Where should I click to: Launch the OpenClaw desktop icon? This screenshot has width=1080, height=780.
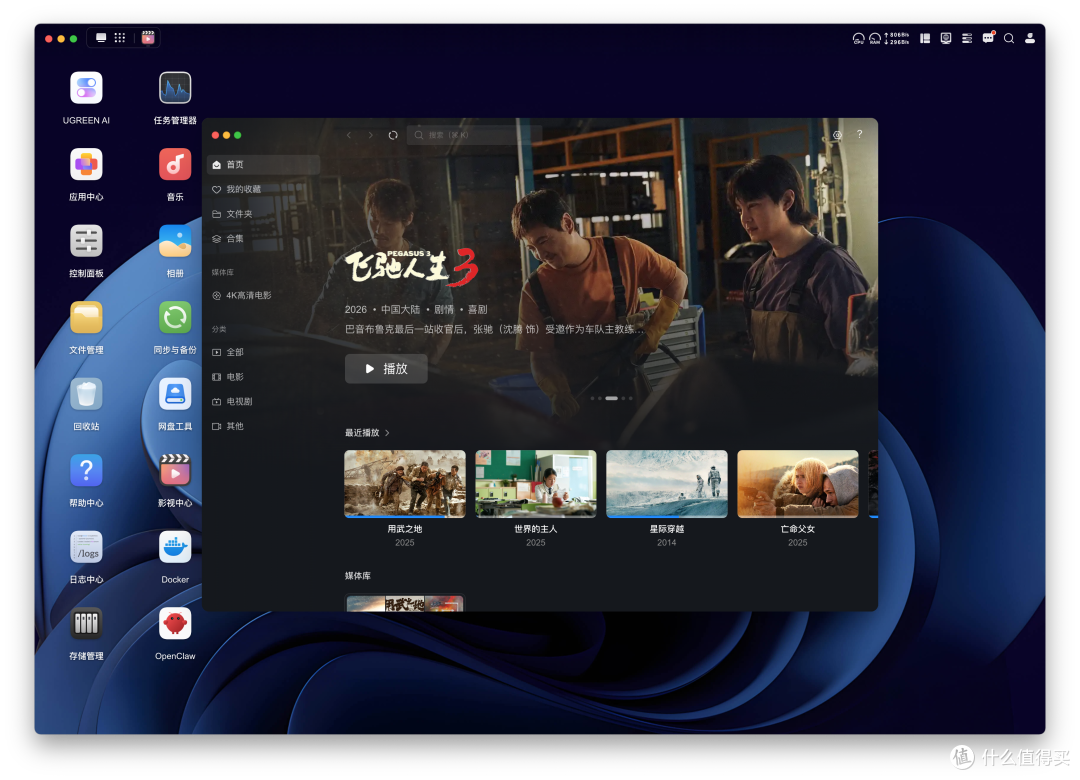pyautogui.click(x=175, y=624)
